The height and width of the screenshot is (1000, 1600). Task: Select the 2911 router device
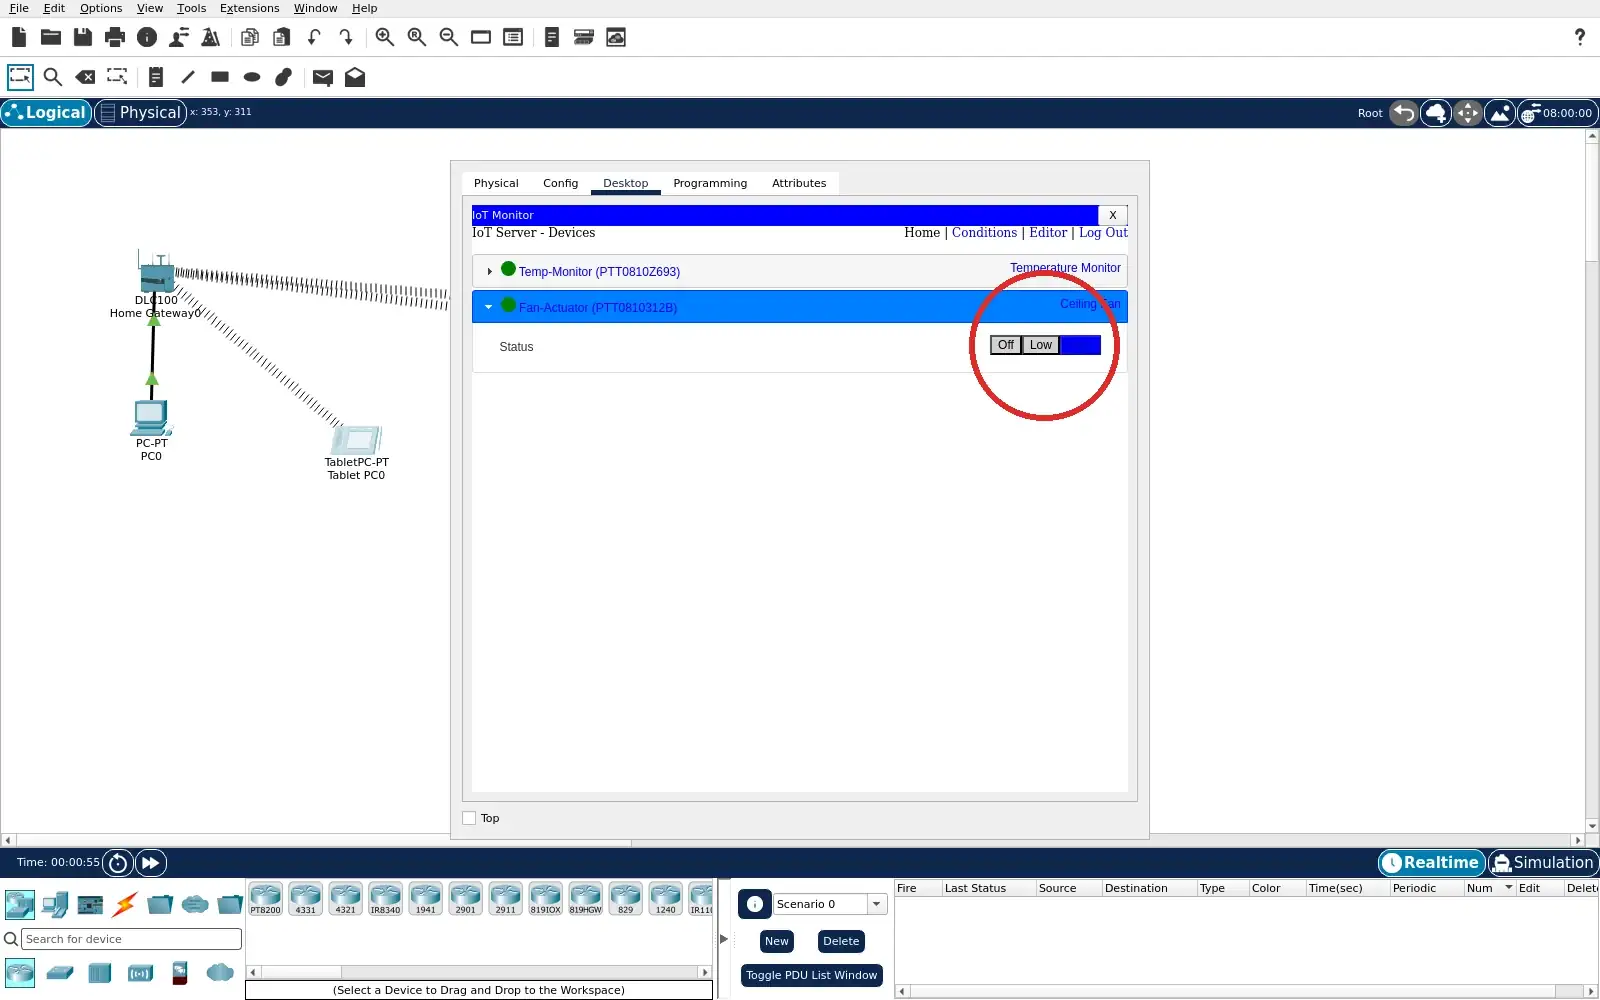pos(506,899)
